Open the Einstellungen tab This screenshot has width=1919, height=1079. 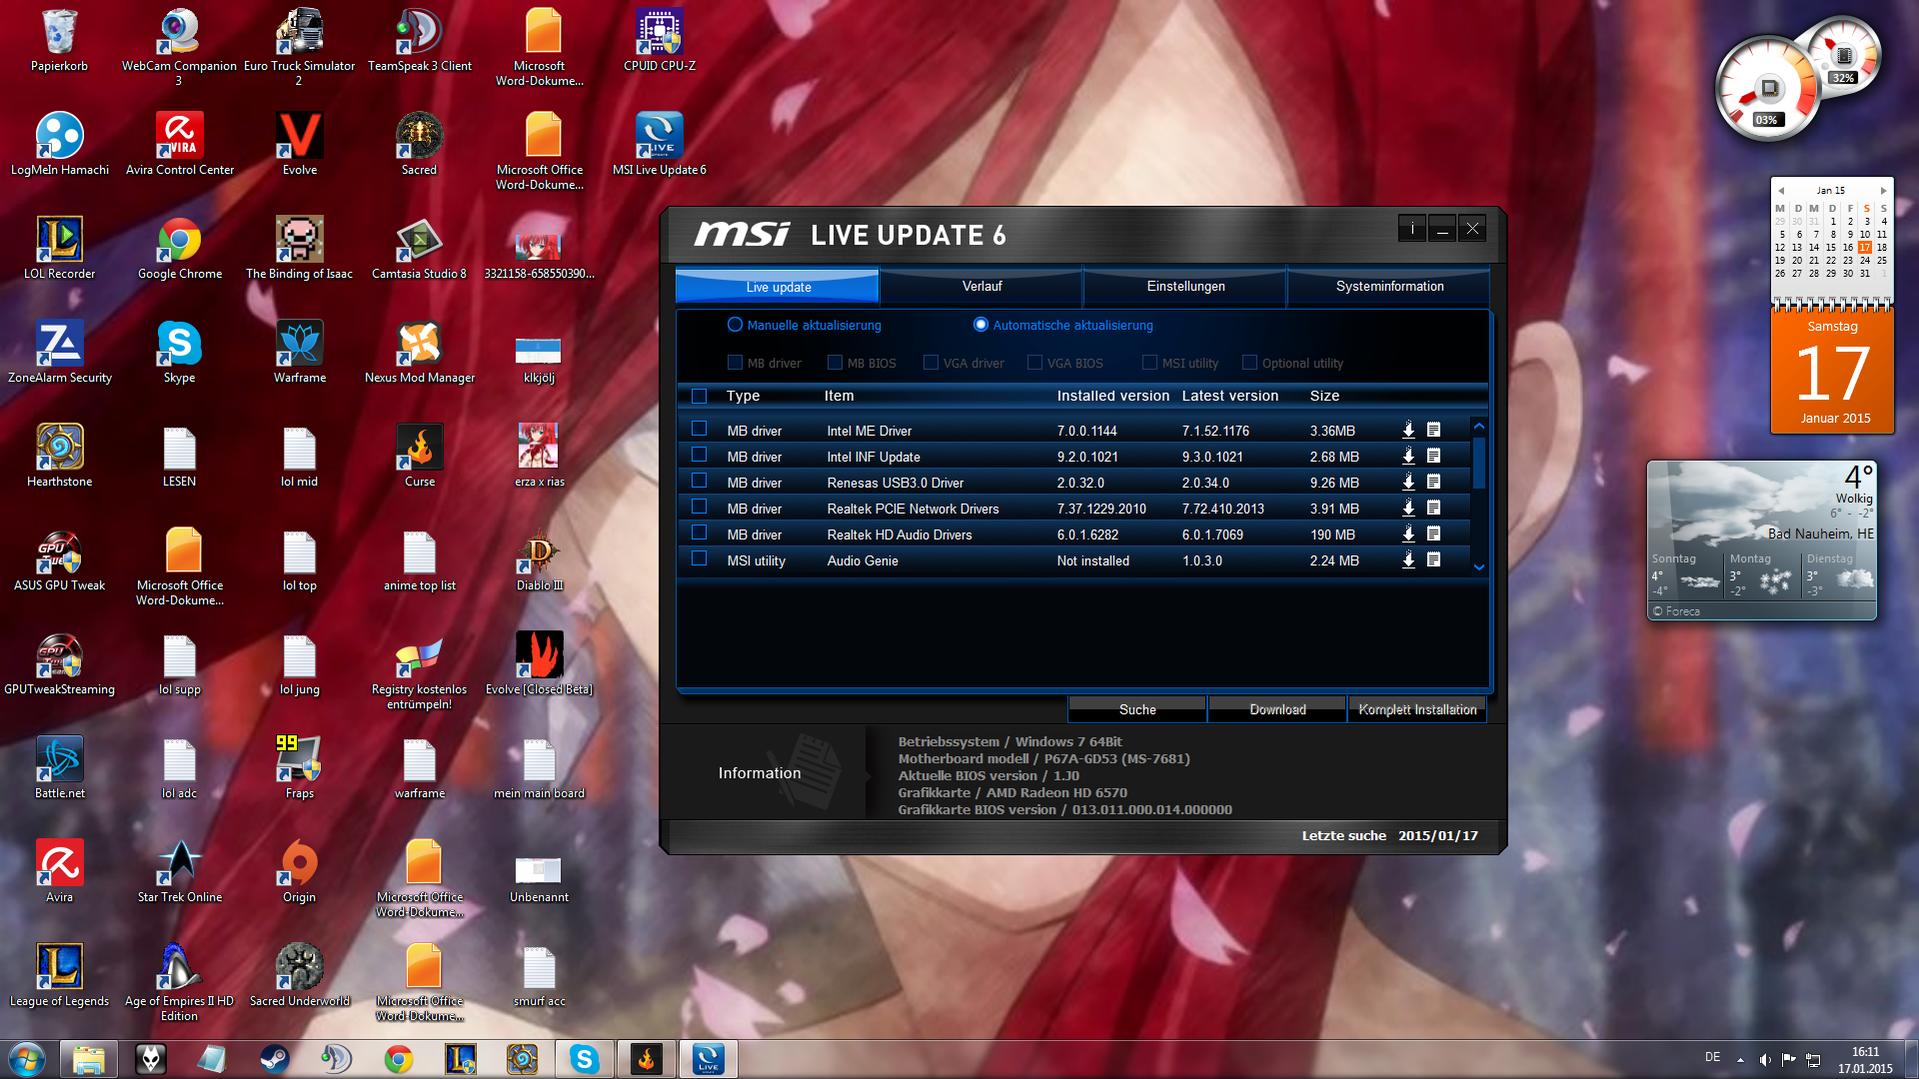tap(1185, 286)
